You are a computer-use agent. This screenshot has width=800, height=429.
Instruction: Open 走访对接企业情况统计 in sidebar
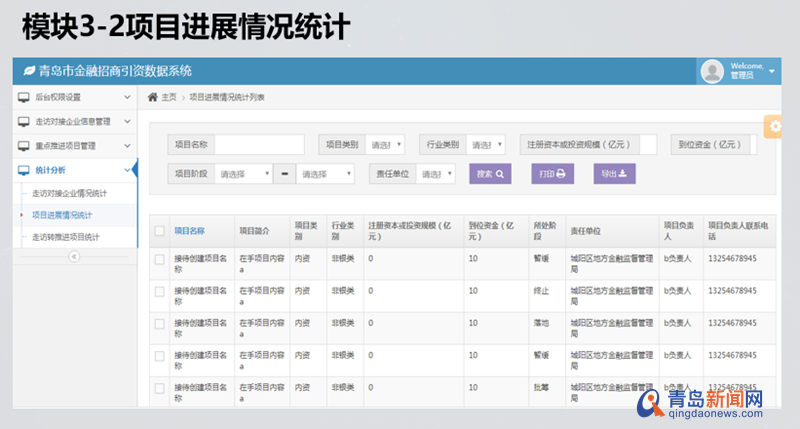(x=69, y=193)
